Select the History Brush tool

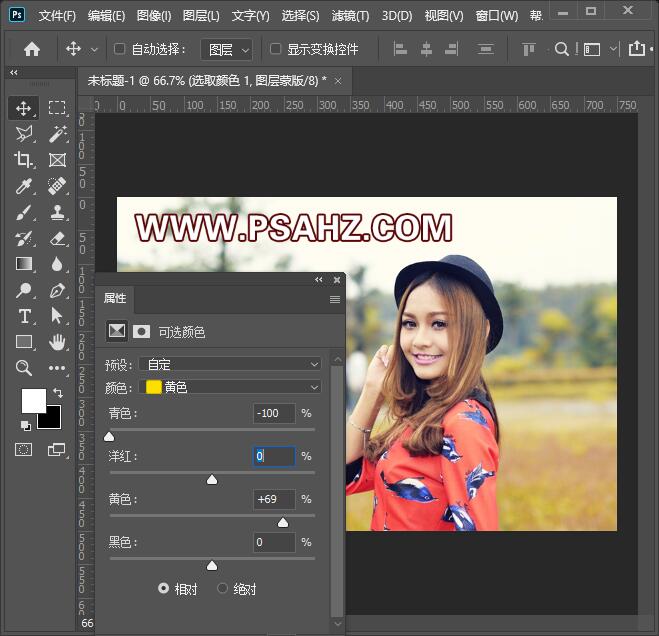coord(24,238)
